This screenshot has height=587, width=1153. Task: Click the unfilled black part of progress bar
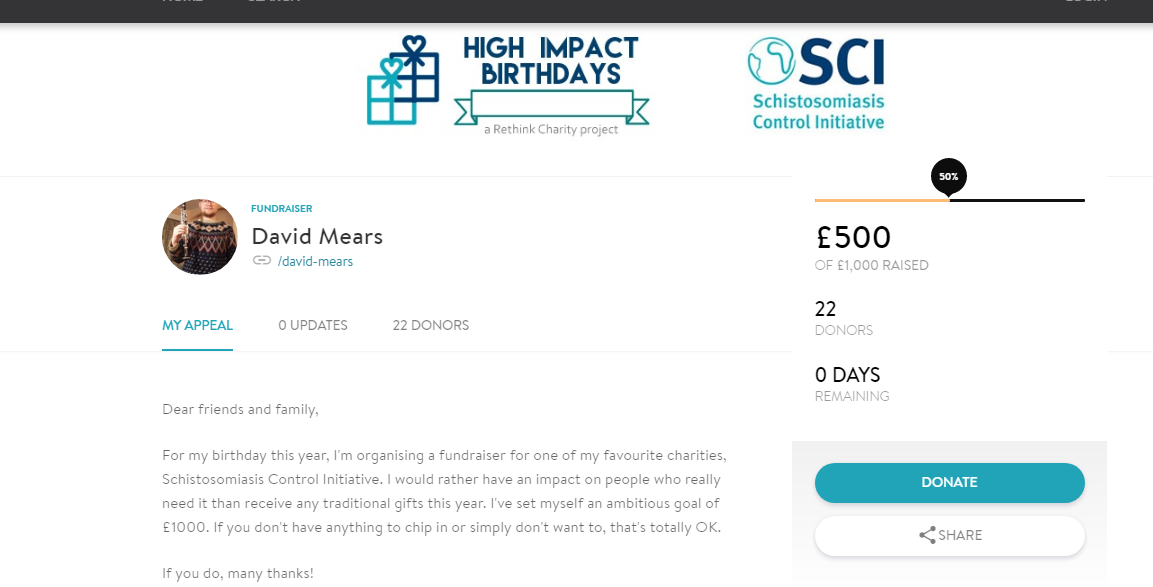[1017, 200]
